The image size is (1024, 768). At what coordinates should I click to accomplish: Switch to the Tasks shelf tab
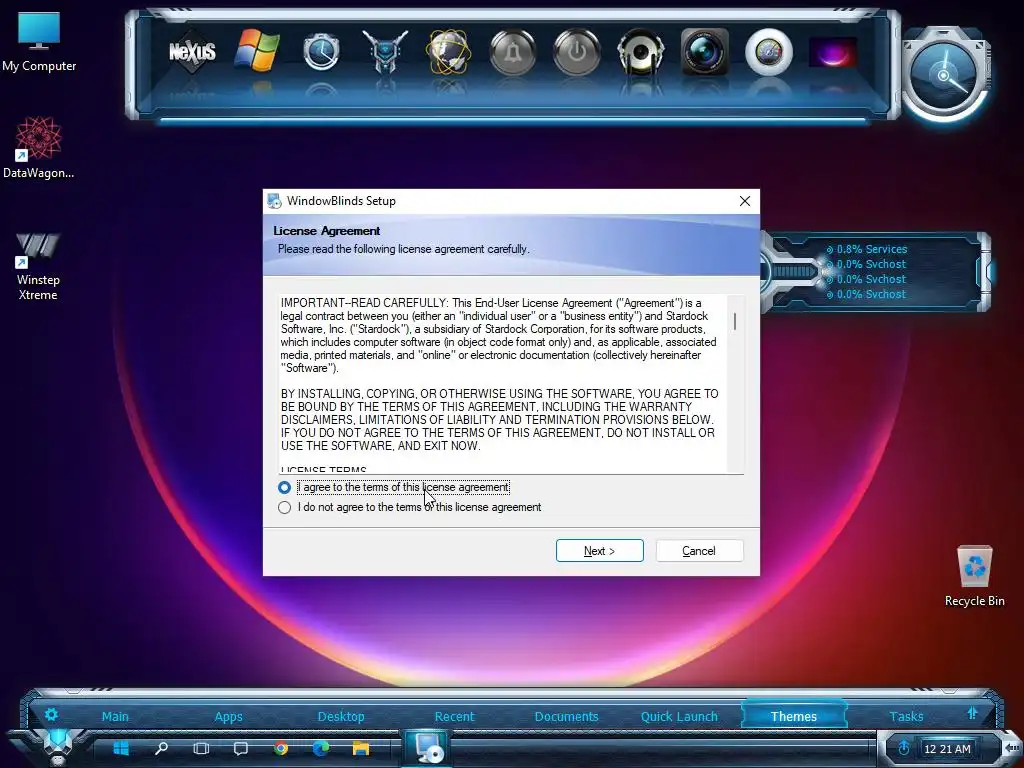(x=906, y=716)
